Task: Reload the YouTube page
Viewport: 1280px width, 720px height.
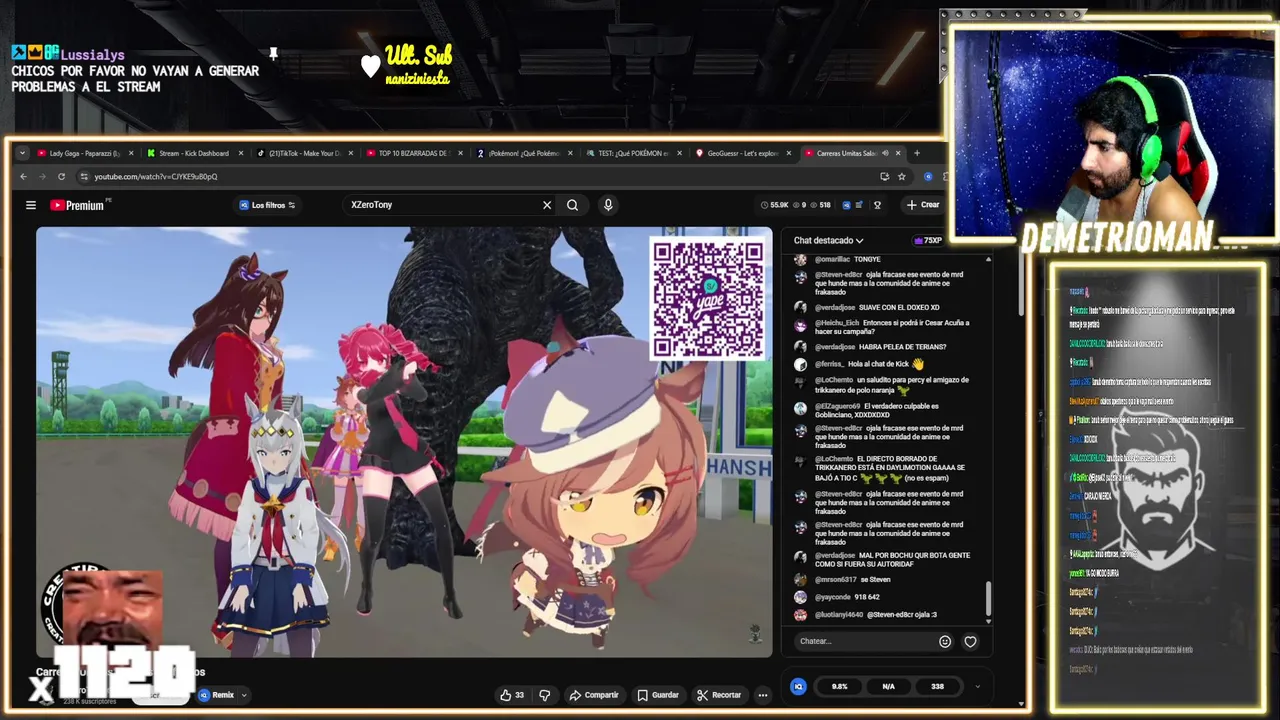Action: [x=61, y=176]
